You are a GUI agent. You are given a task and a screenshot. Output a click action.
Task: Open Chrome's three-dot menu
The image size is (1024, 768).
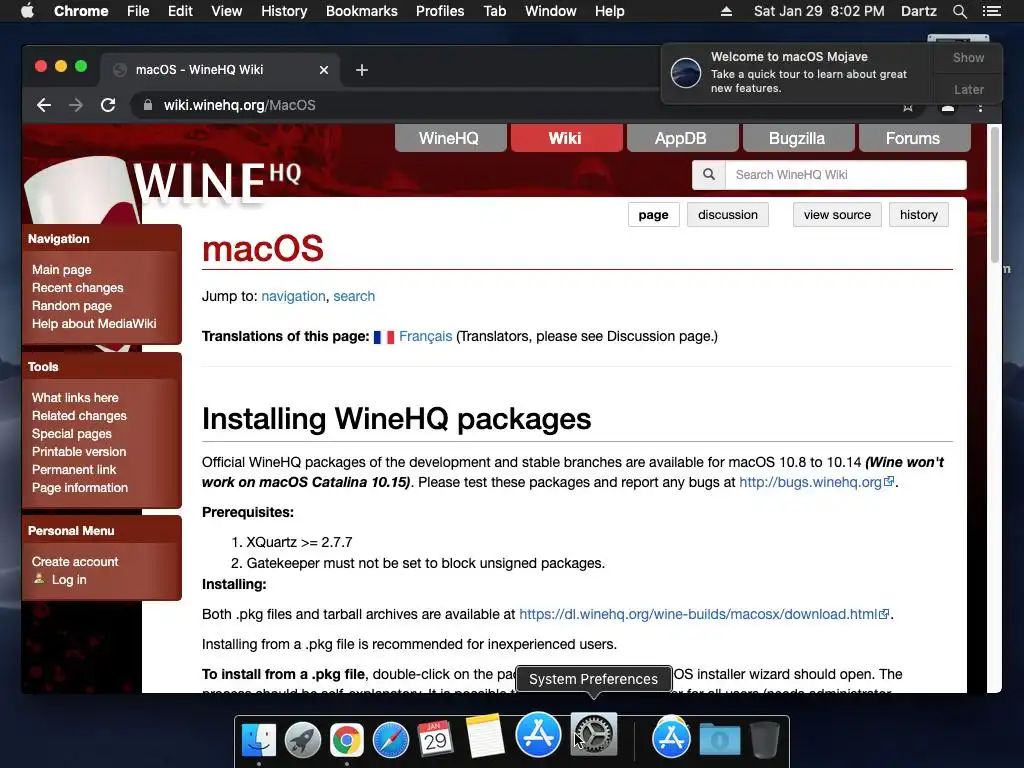point(980,106)
